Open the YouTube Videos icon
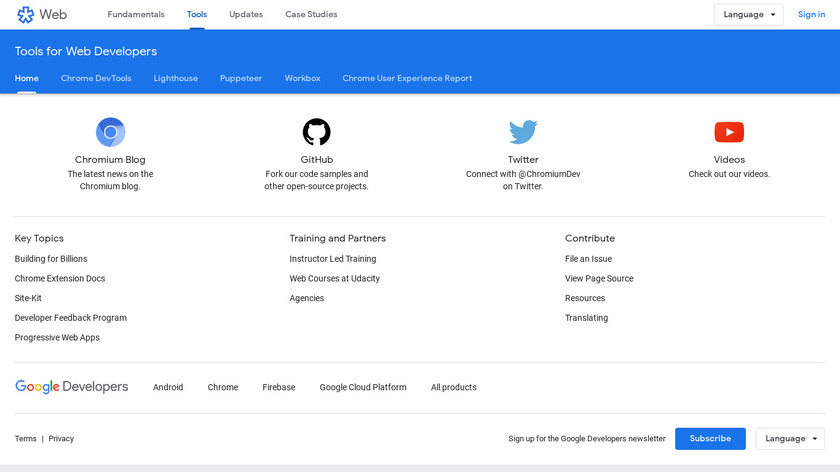The height and width of the screenshot is (472, 840). pyautogui.click(x=729, y=132)
